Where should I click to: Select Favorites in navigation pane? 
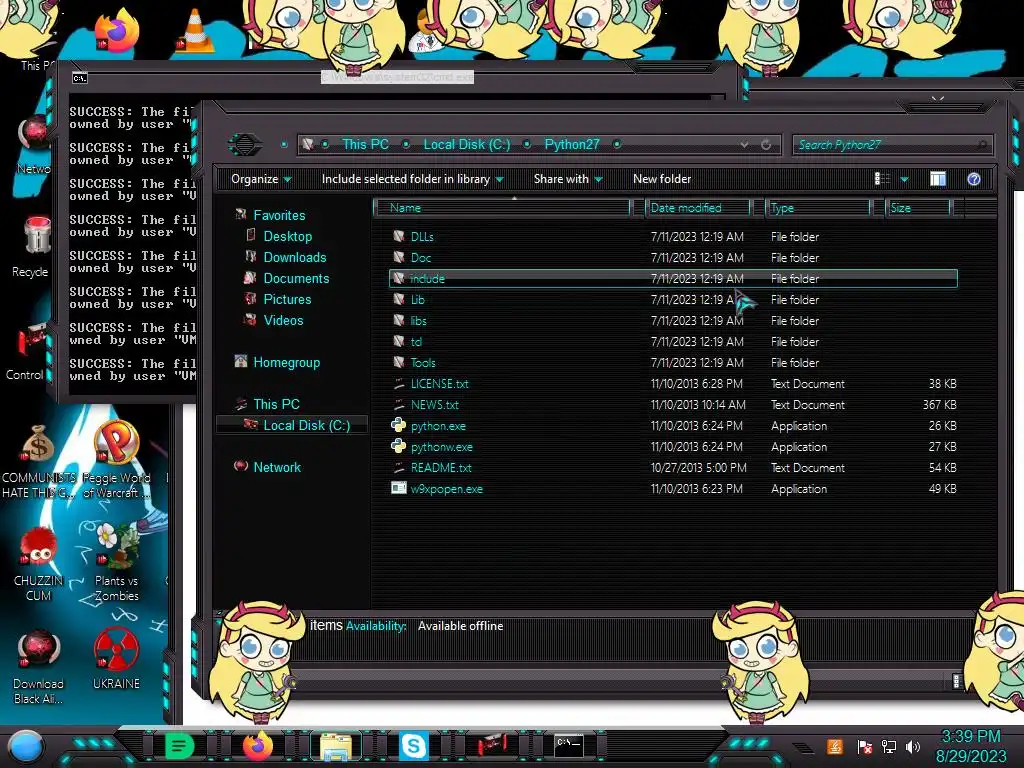pos(279,216)
